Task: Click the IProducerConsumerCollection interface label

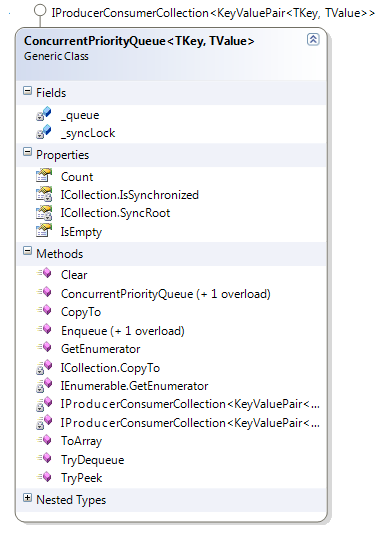Action: click(x=213, y=13)
